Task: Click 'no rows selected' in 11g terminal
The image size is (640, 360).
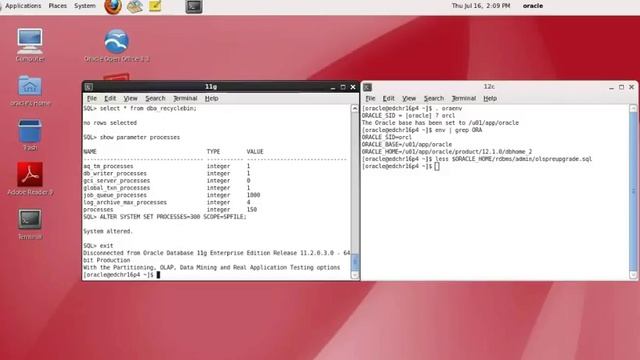Action: [x=110, y=123]
